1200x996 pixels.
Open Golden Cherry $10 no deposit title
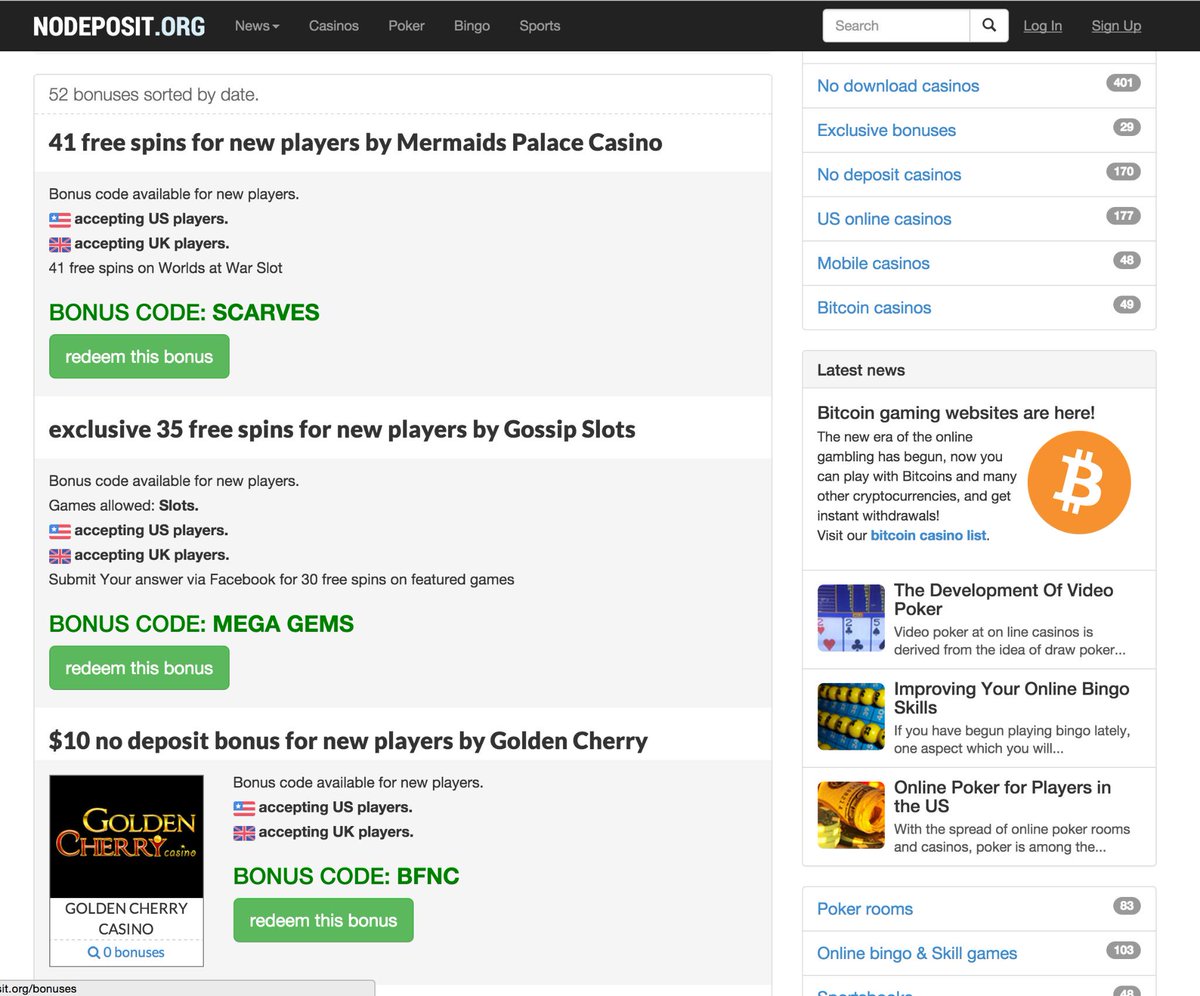(348, 741)
